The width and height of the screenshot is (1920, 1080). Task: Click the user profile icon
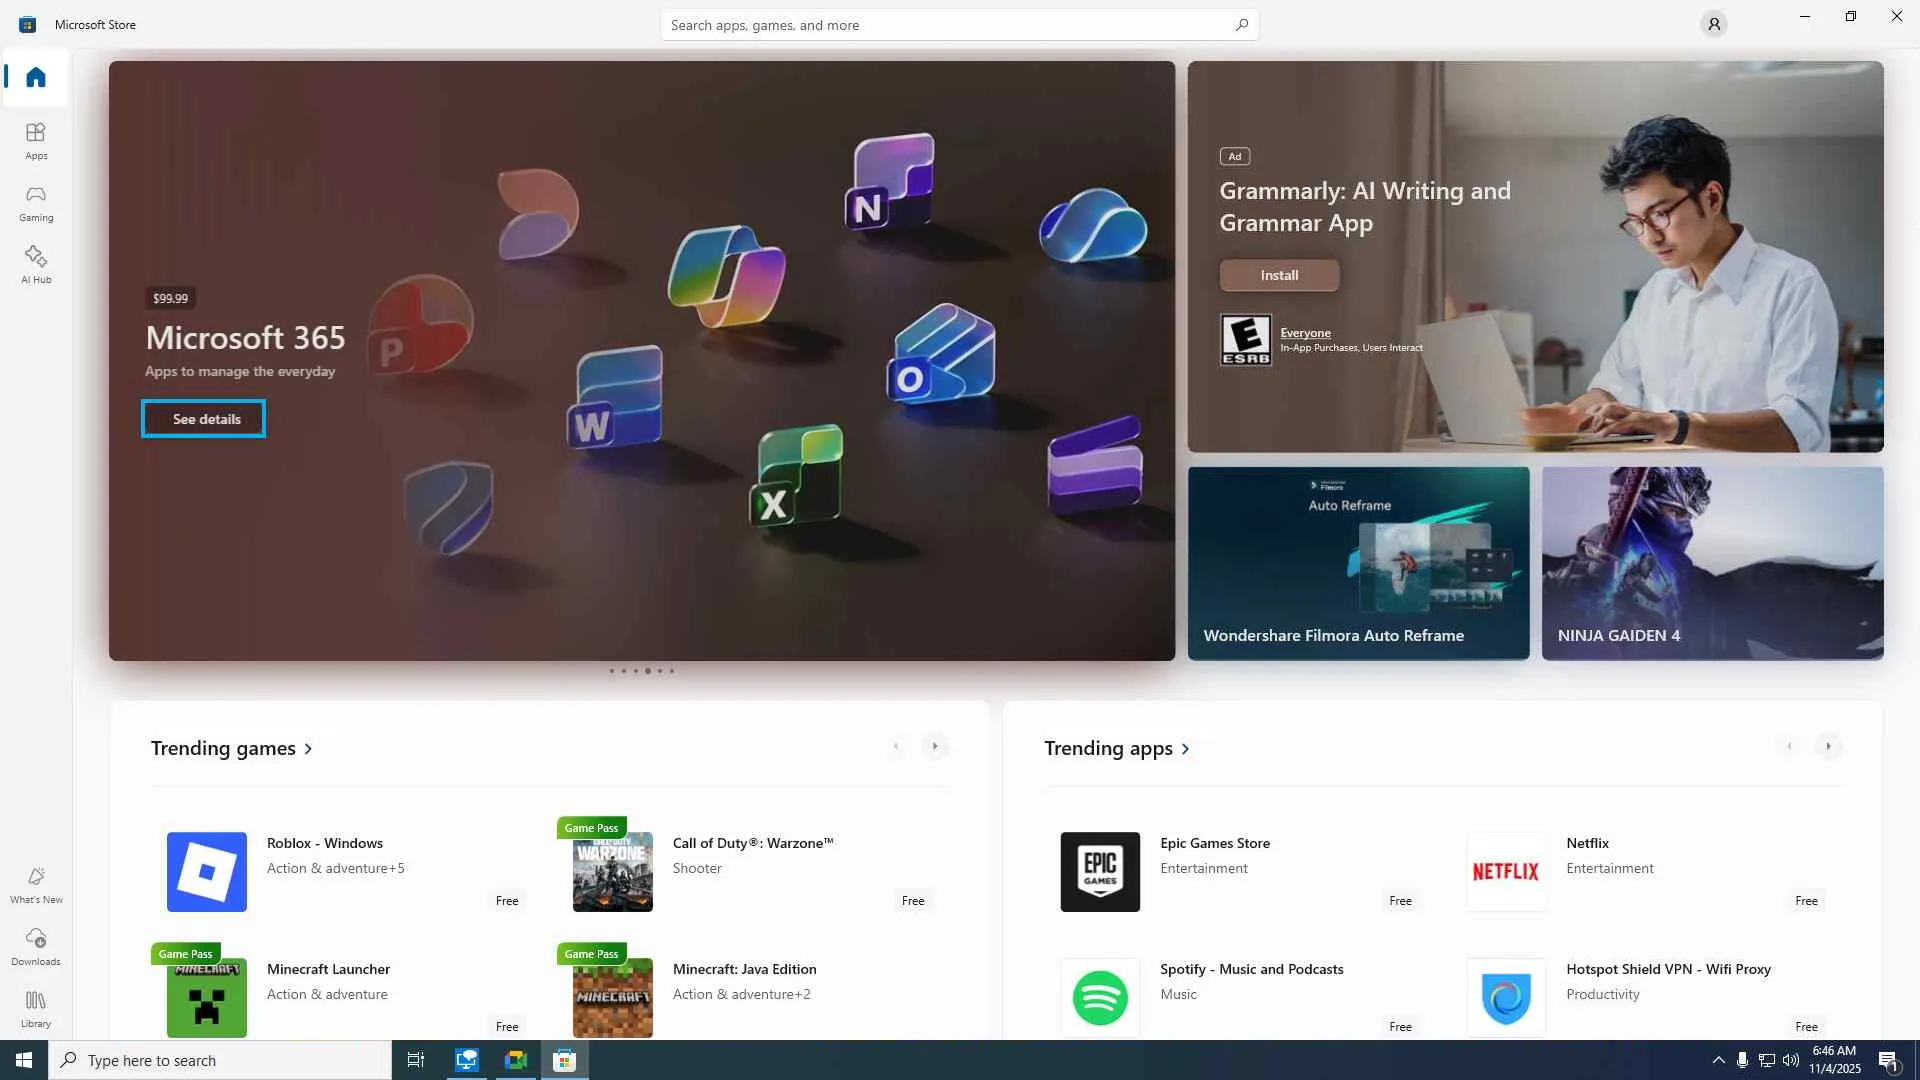point(1713,24)
